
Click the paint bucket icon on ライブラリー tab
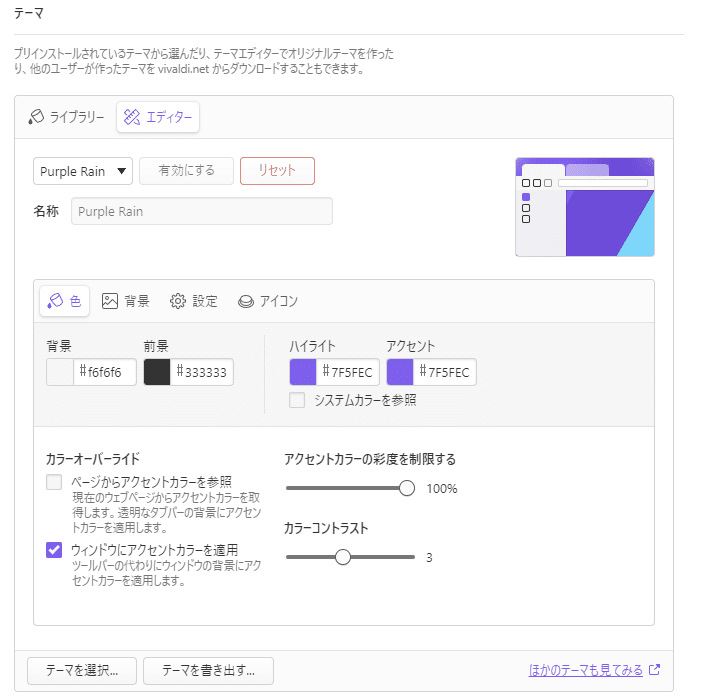(36, 117)
